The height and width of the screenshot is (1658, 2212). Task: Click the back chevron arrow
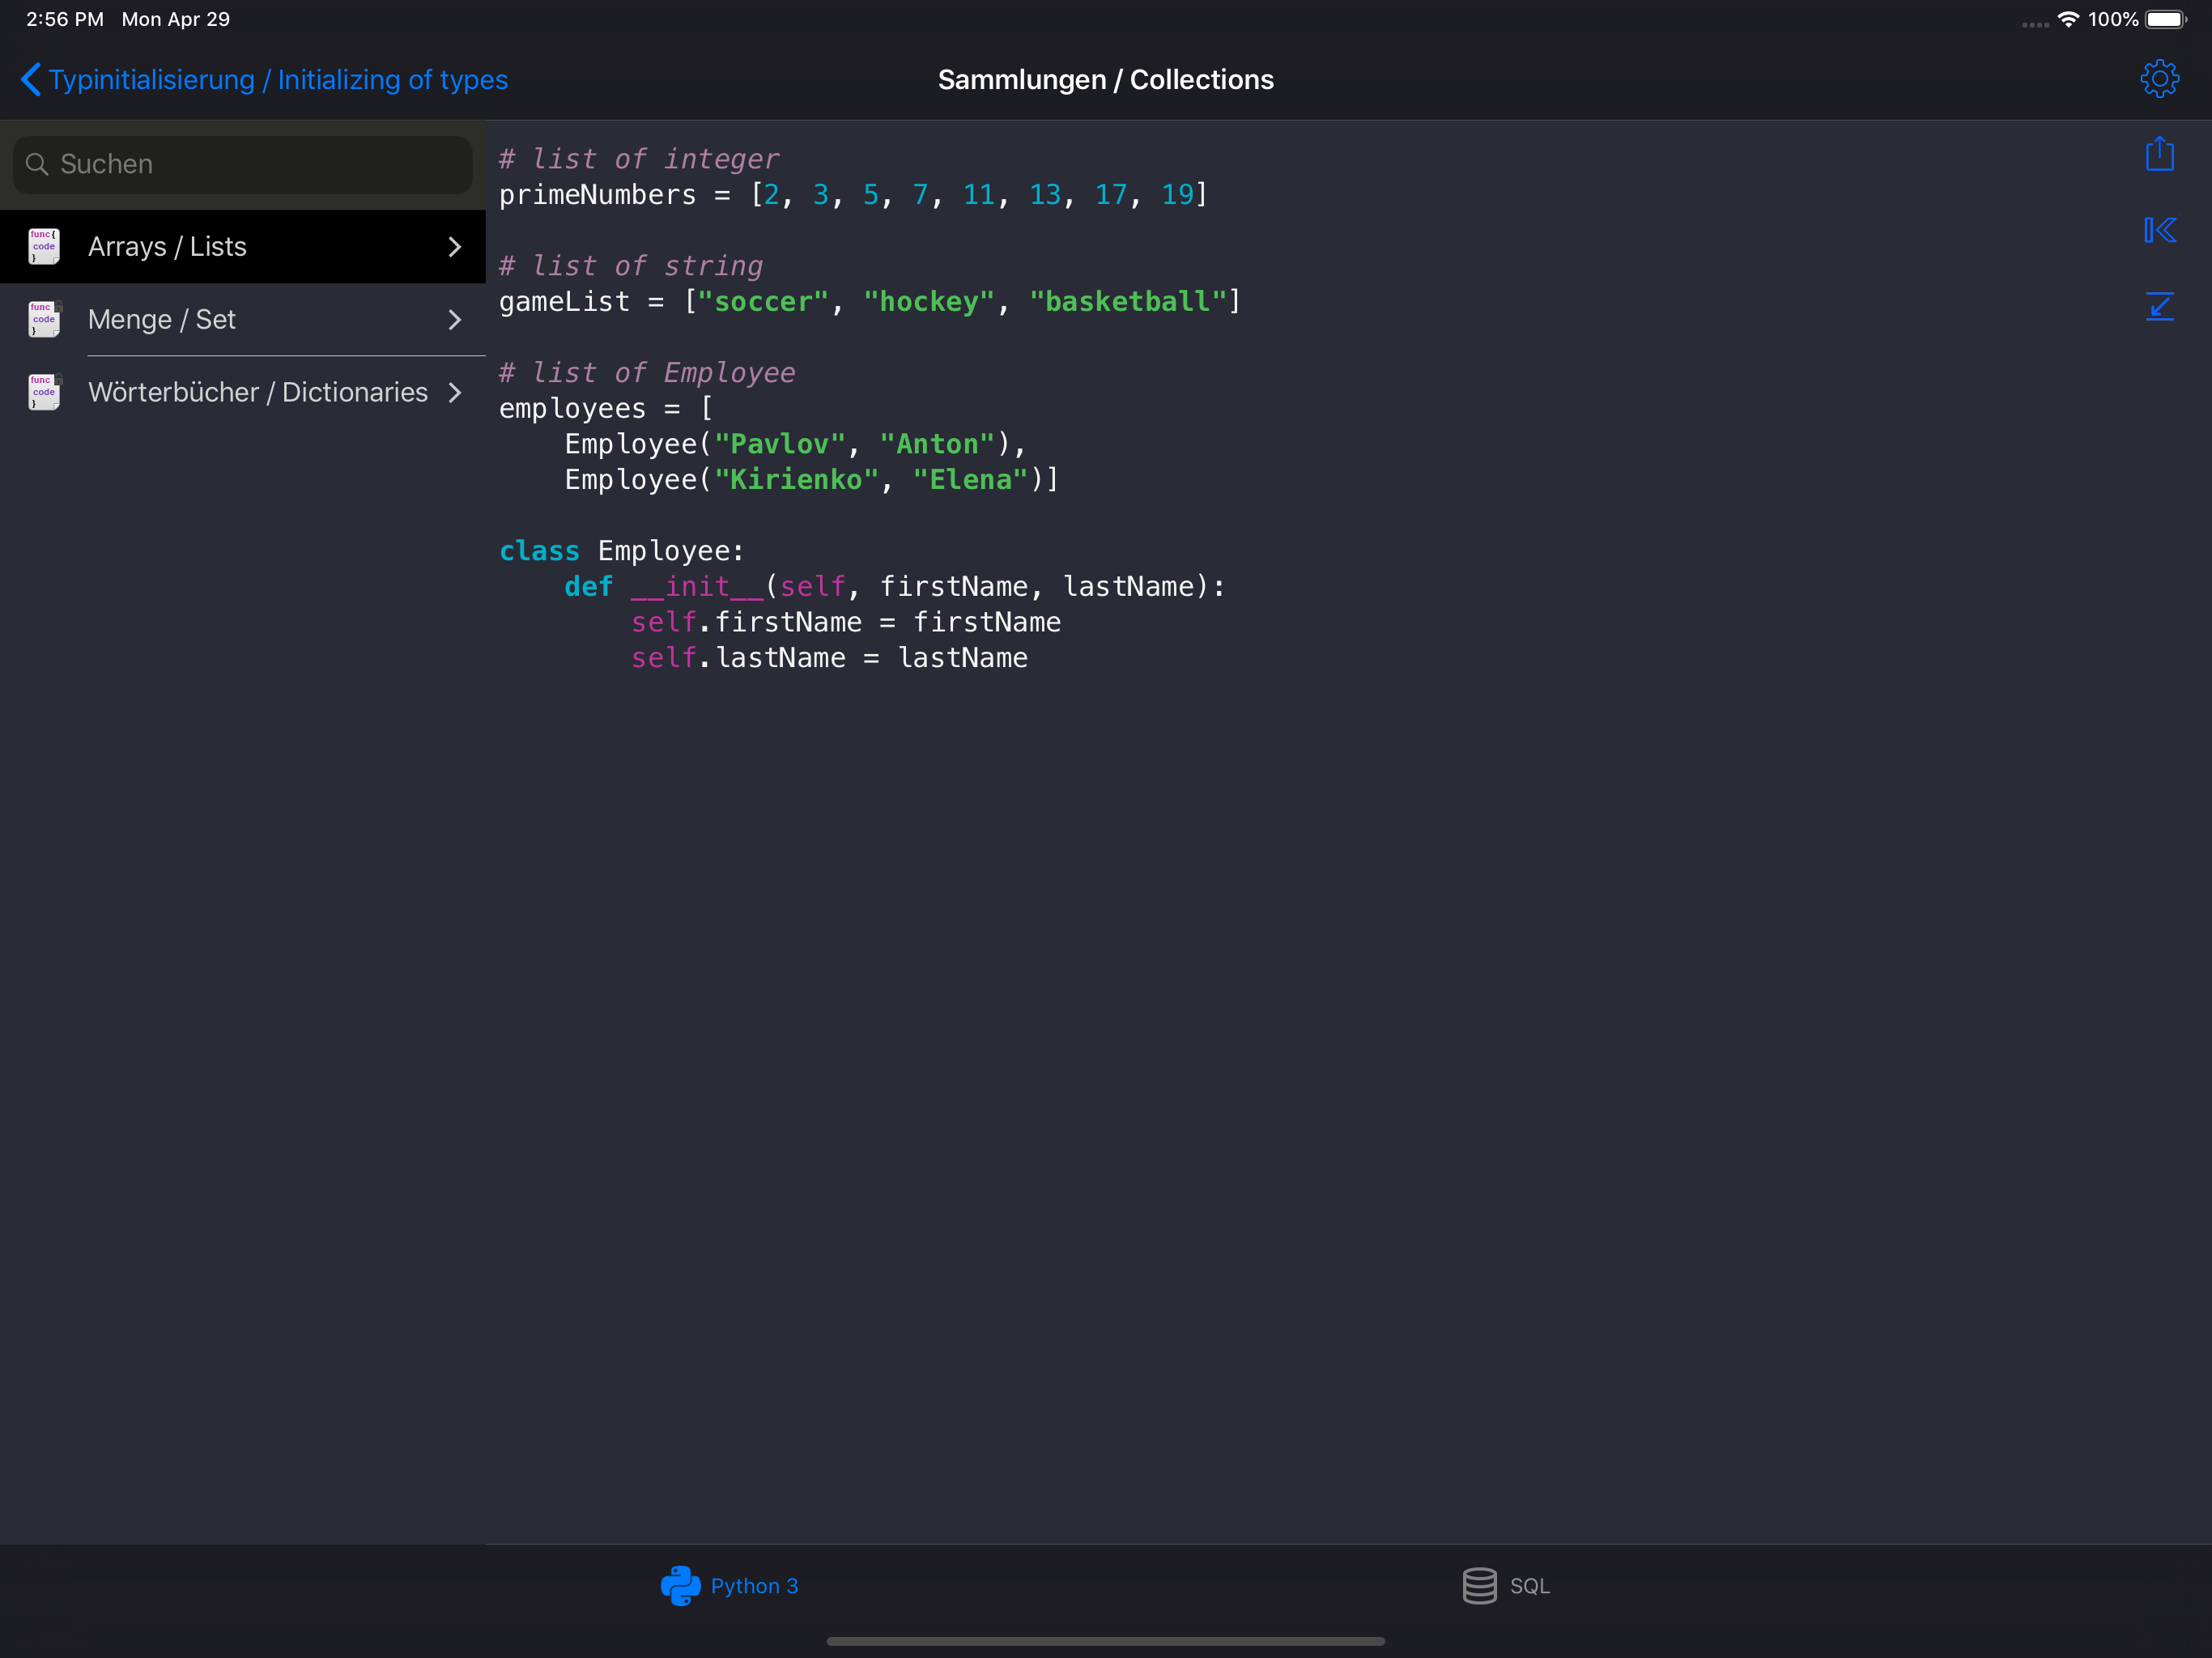coord(30,80)
